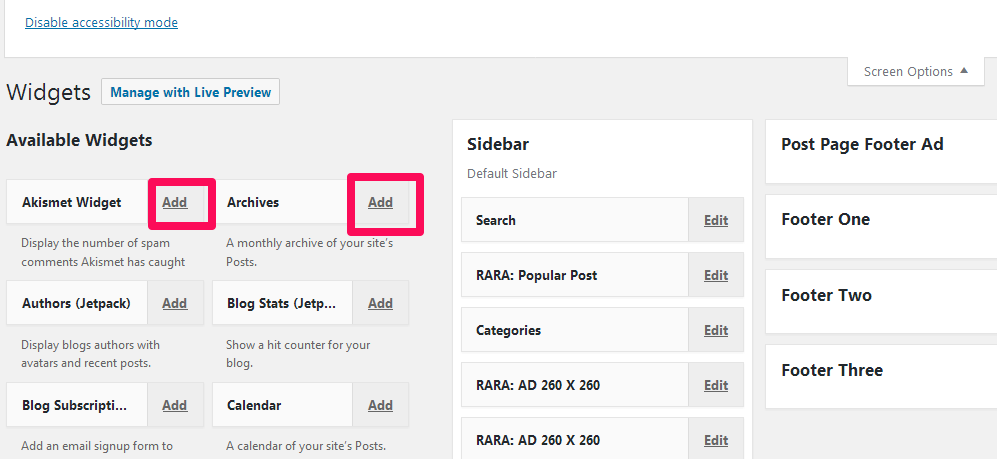Image resolution: width=997 pixels, height=459 pixels.
Task: Select the Sidebar panel heading
Action: (x=498, y=144)
